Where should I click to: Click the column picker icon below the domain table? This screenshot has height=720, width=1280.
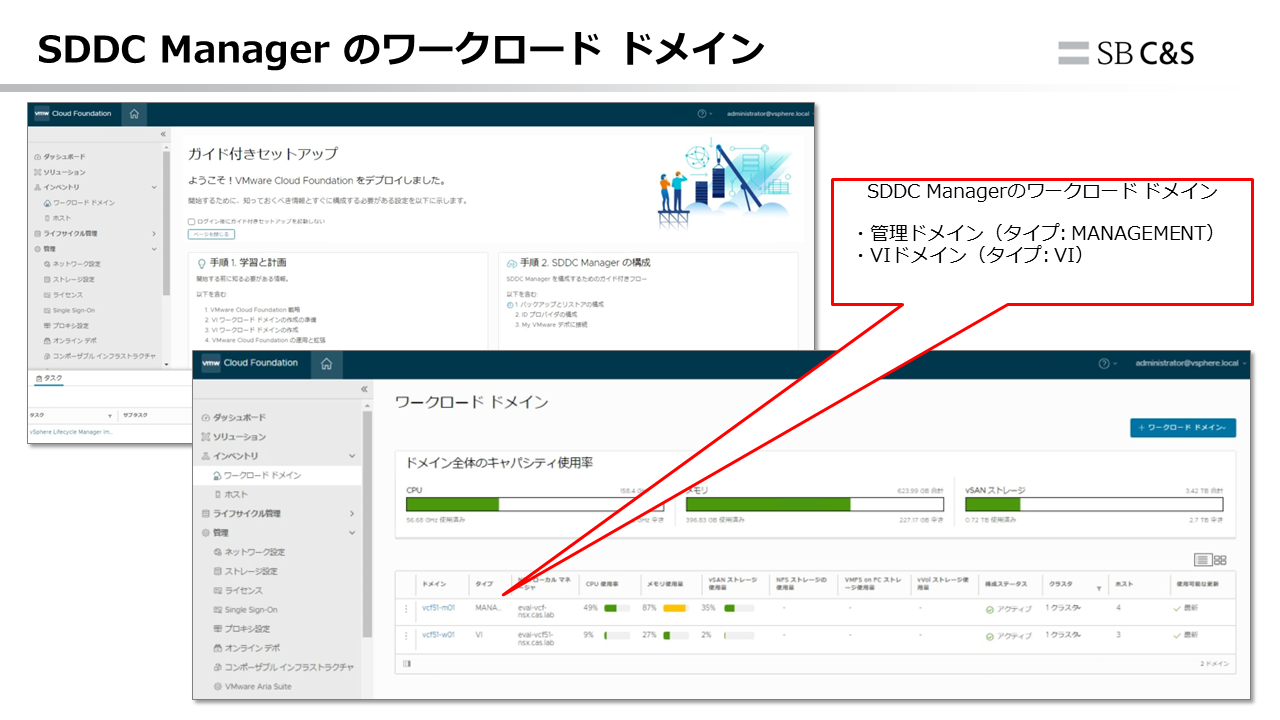tap(407, 663)
